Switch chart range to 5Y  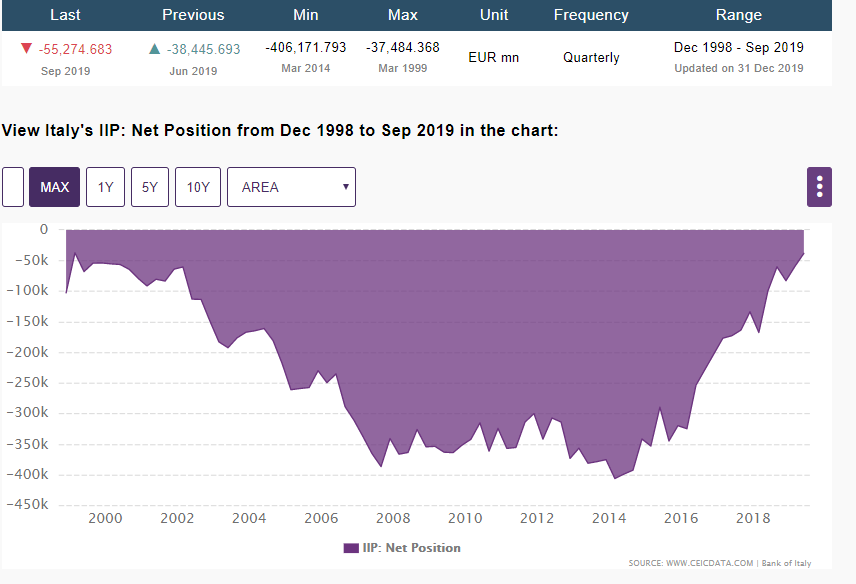[x=149, y=187]
